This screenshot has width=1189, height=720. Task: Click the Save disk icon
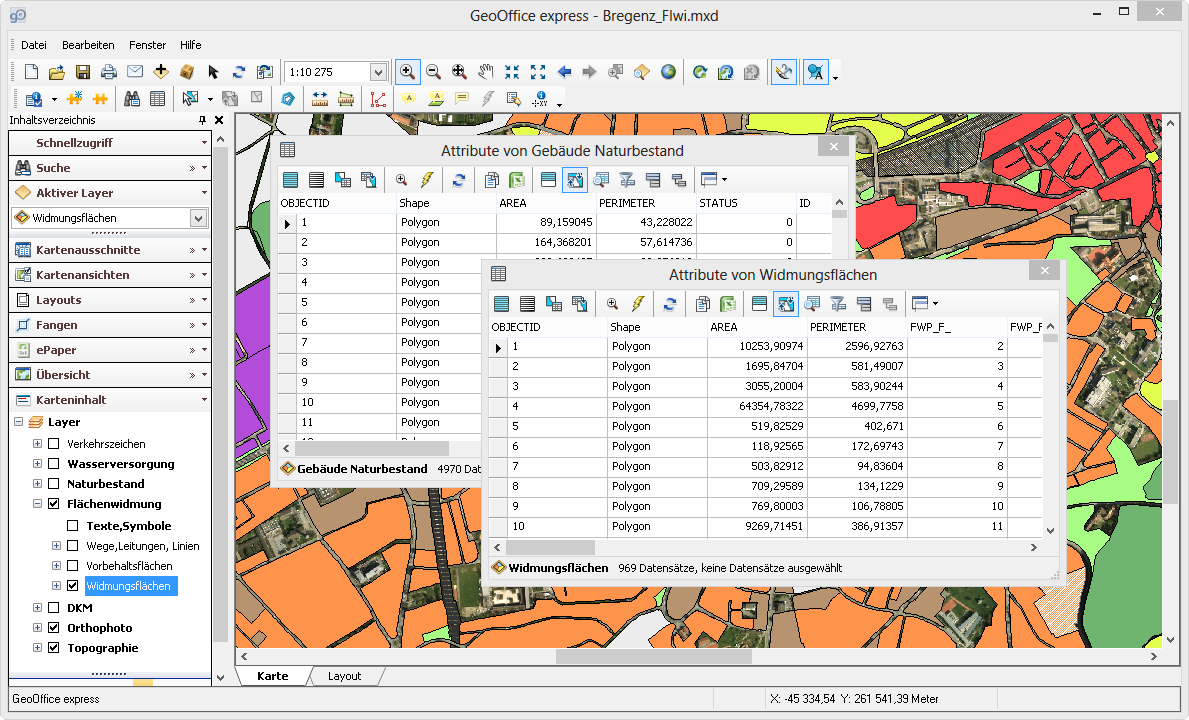[x=83, y=72]
